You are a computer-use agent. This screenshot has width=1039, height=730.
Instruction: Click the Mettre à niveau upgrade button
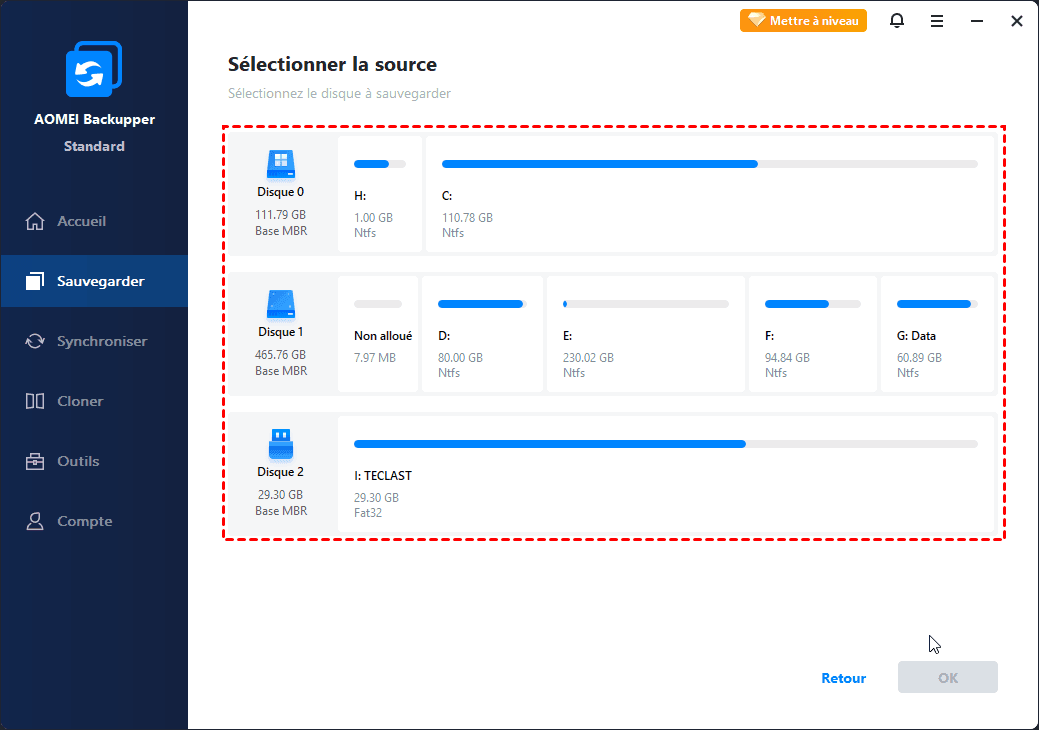coord(803,21)
